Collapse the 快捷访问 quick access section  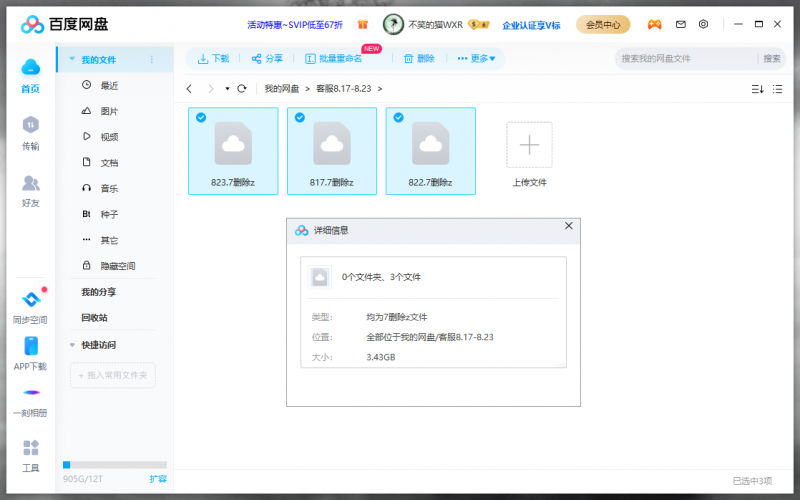[72, 345]
